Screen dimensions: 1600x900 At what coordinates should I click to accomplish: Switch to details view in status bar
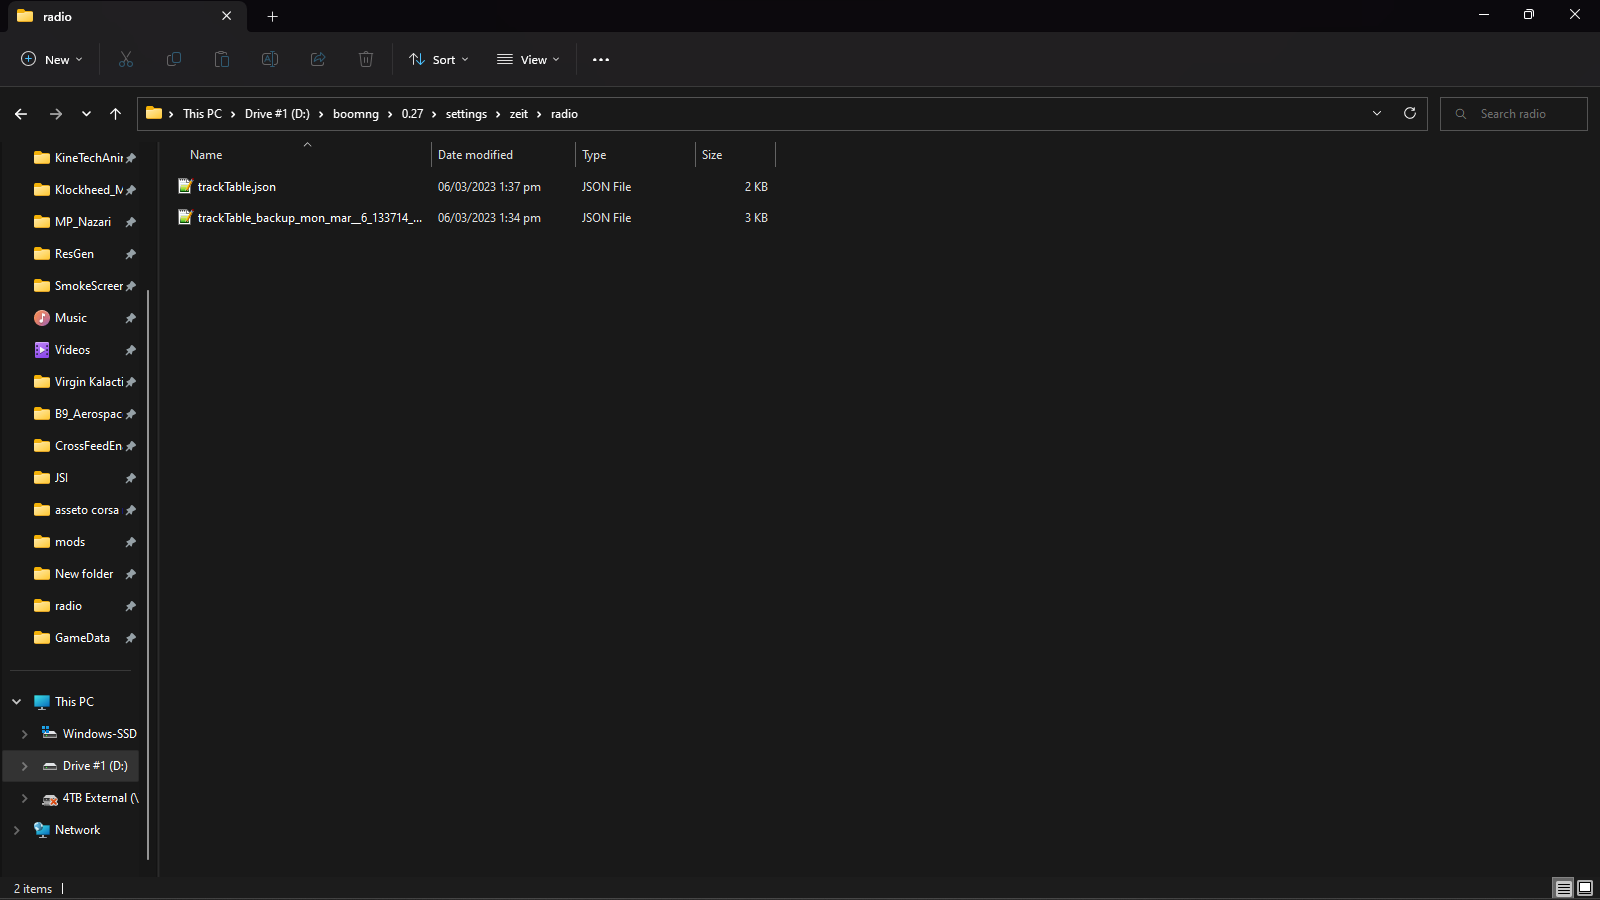(x=1563, y=888)
